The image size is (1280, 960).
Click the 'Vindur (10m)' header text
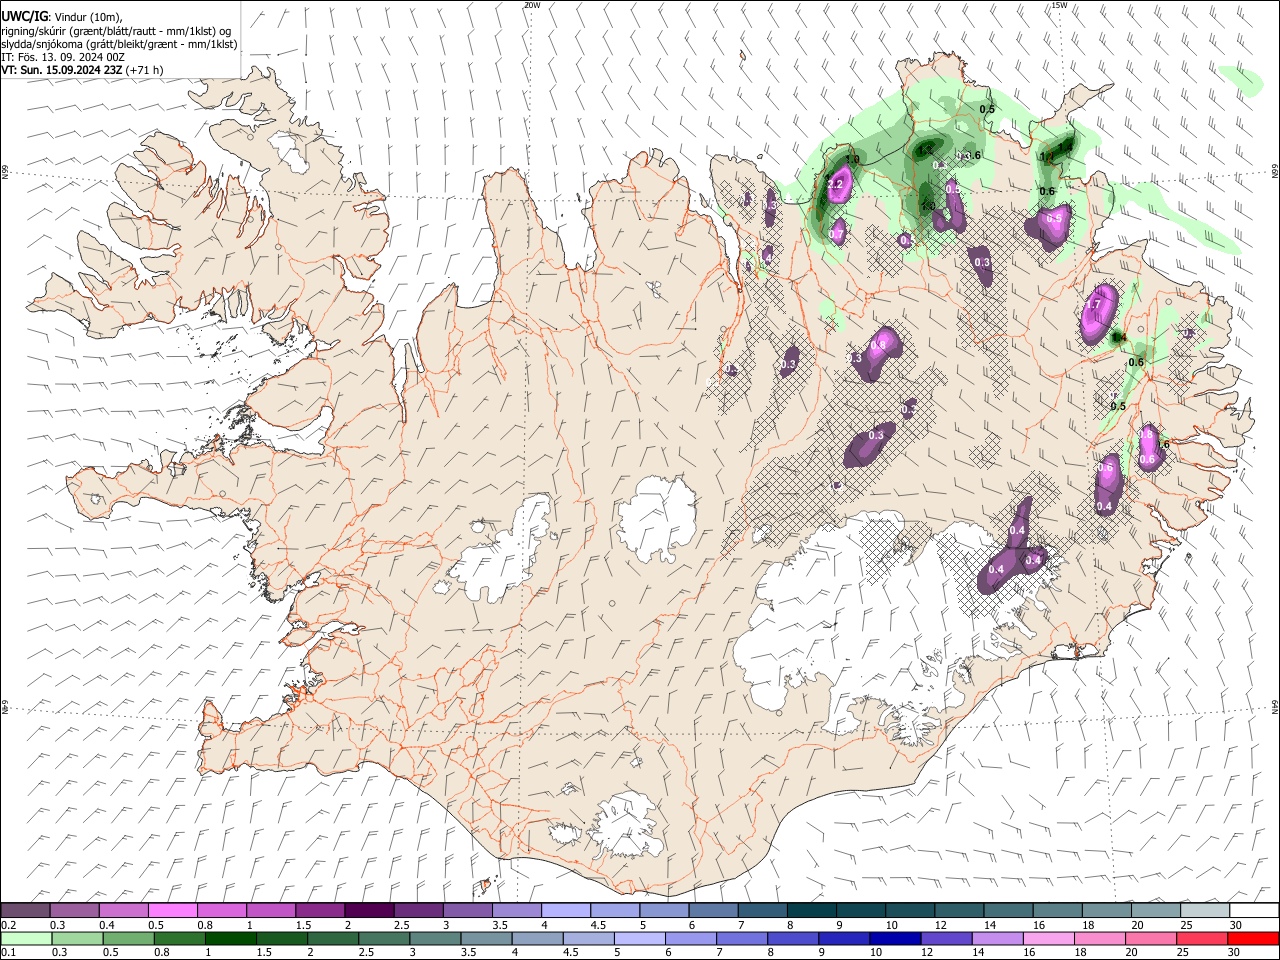click(x=88, y=17)
